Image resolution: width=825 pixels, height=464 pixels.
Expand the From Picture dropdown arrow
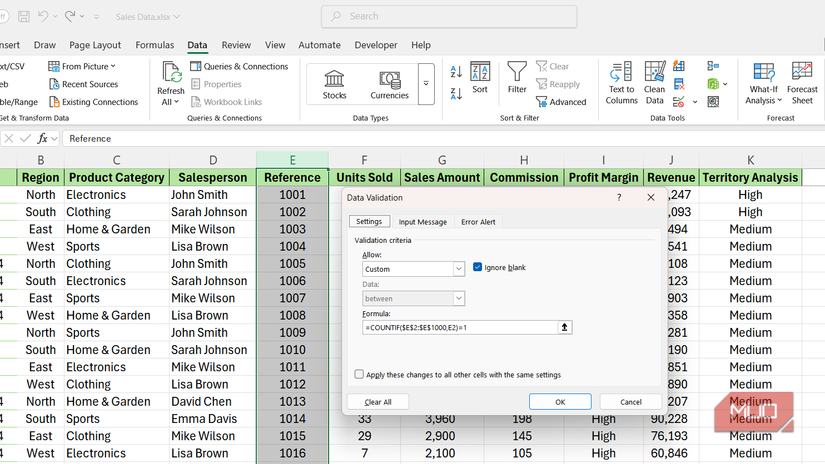pyautogui.click(x=113, y=66)
